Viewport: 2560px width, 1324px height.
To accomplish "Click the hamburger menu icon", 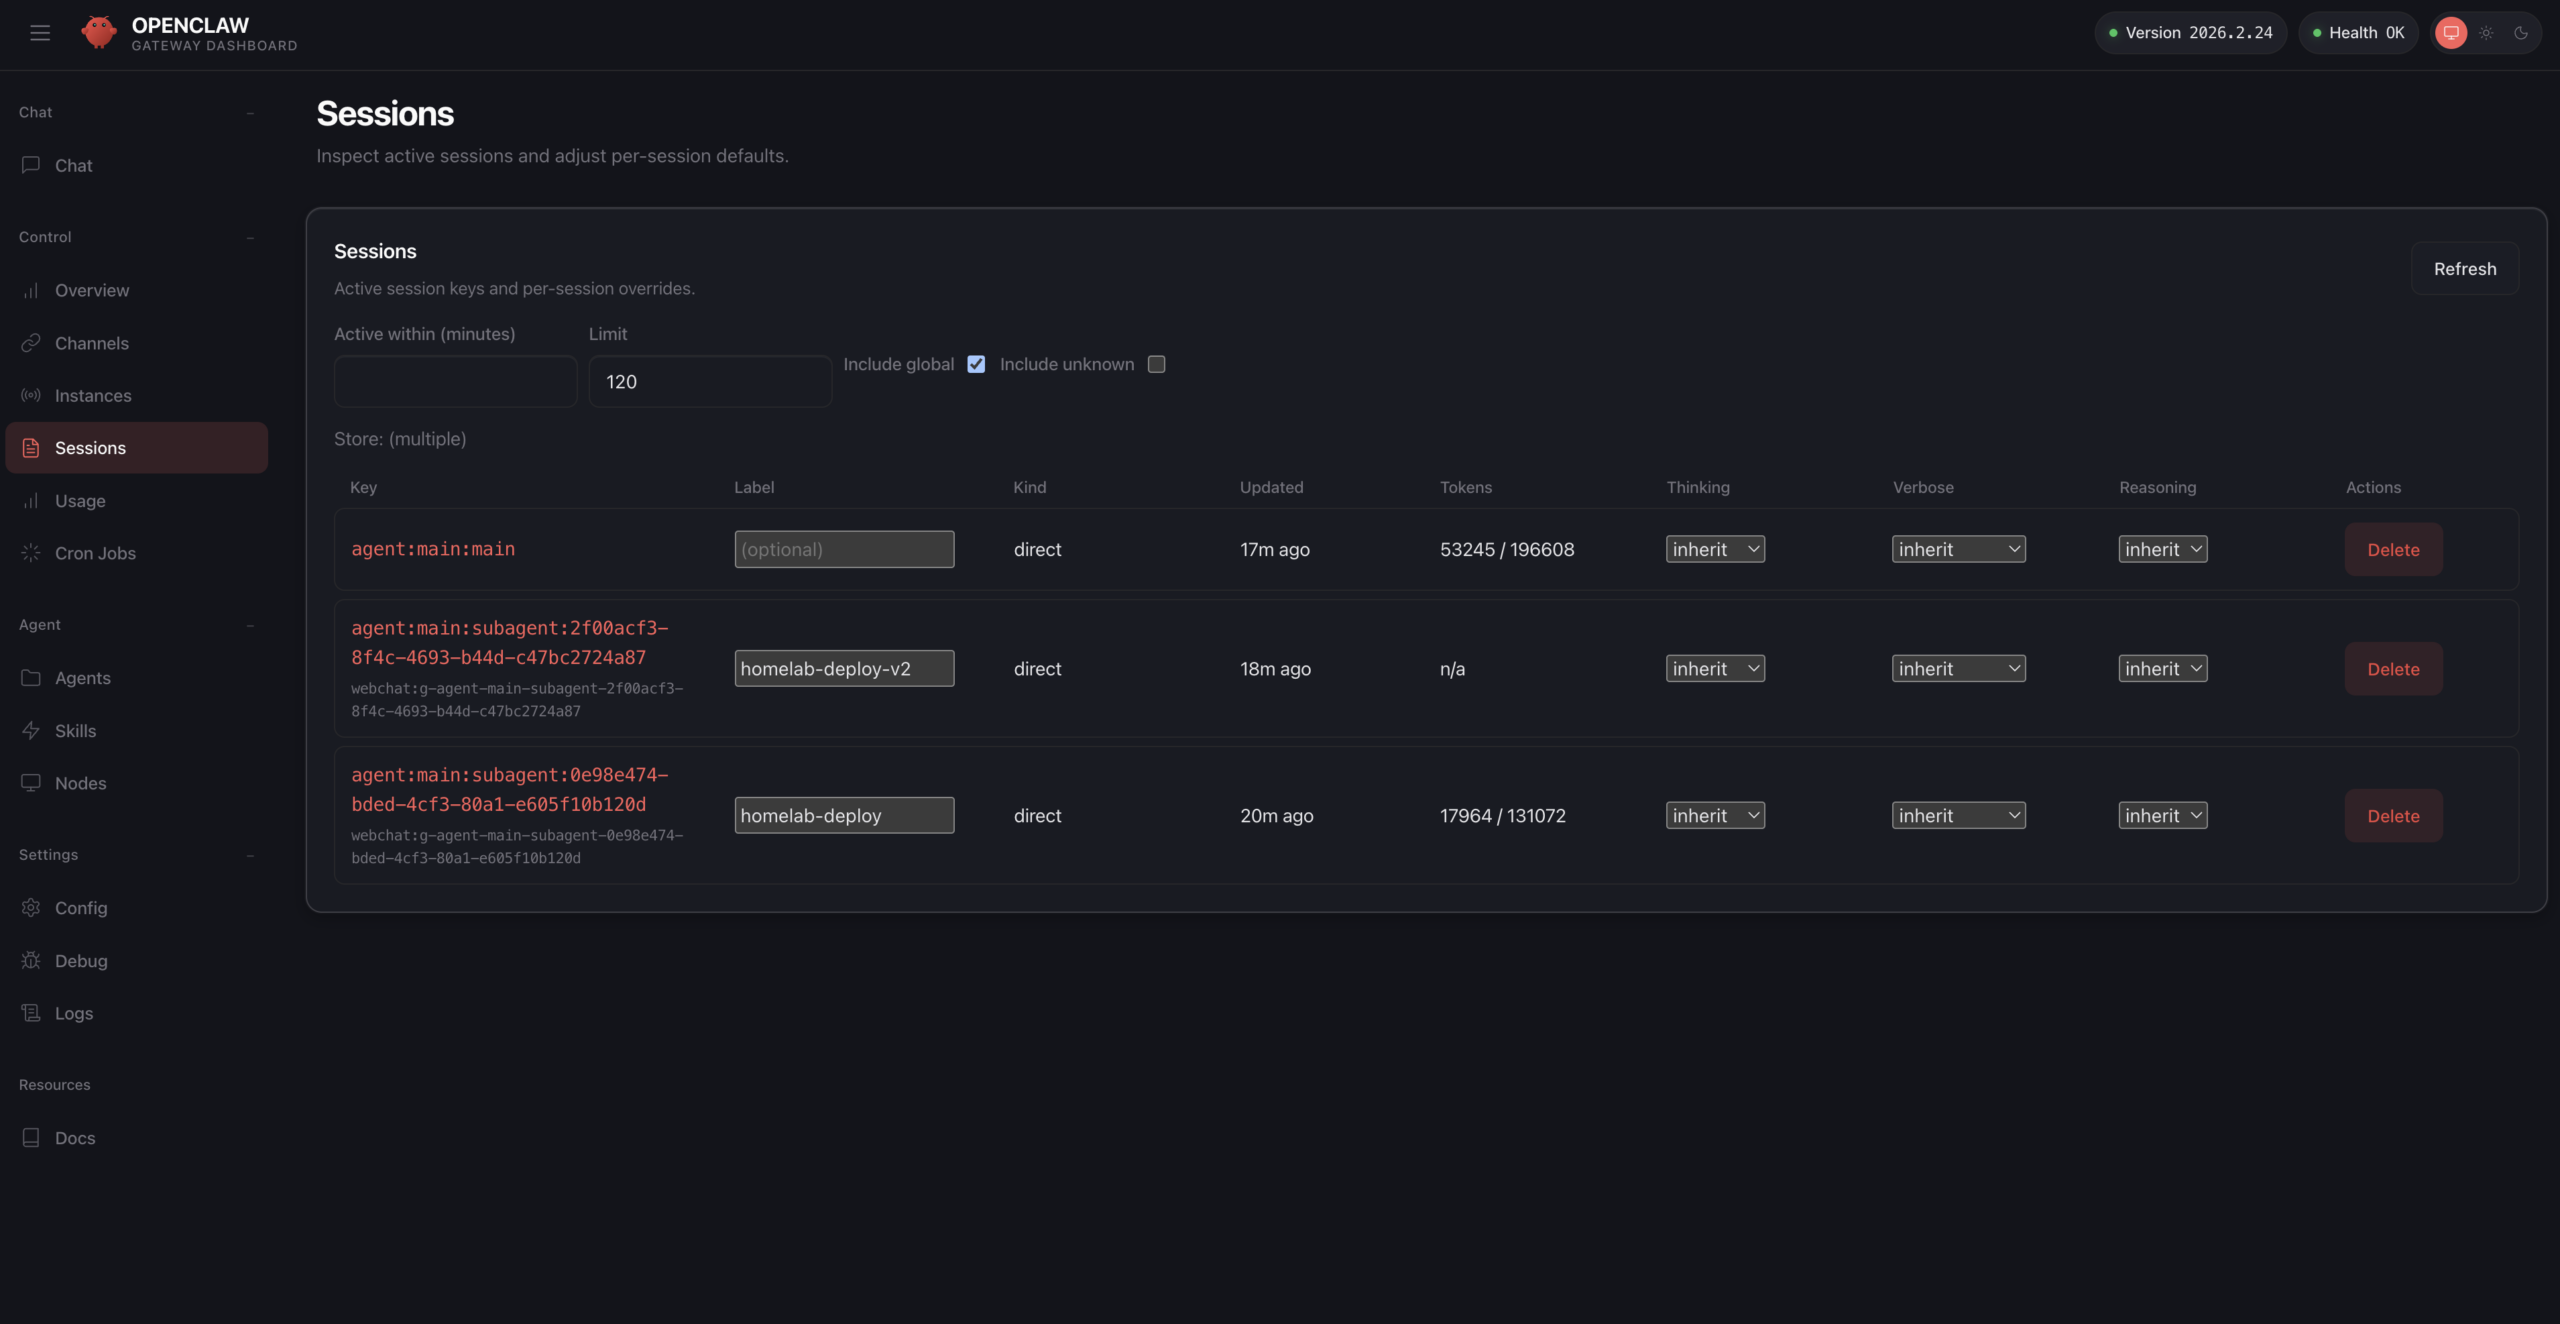I will [x=40, y=33].
